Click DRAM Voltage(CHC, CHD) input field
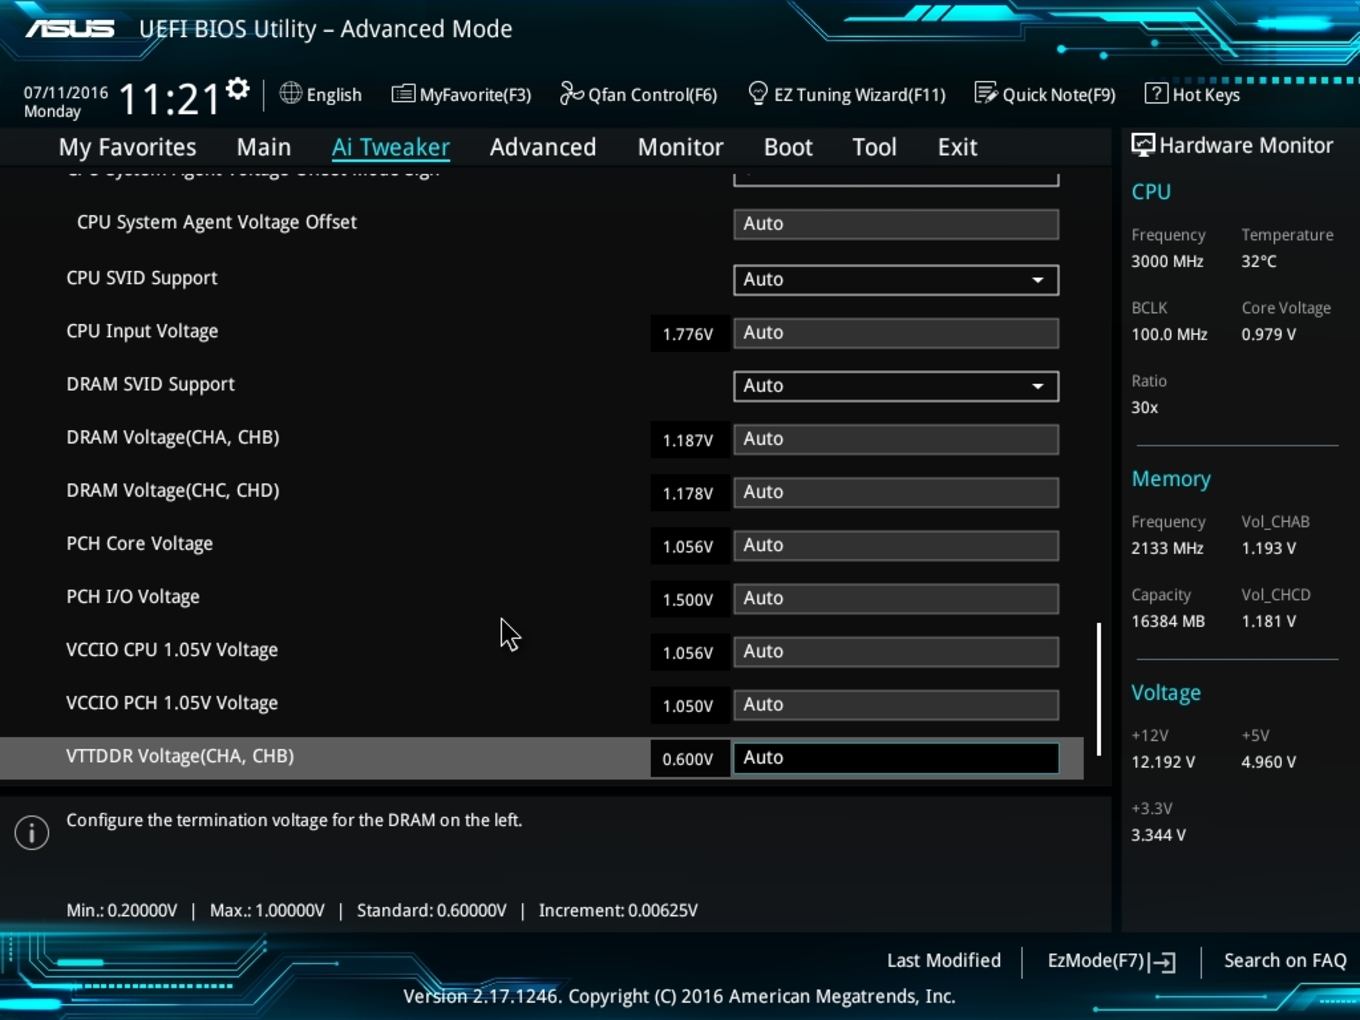Image resolution: width=1360 pixels, height=1020 pixels. tap(896, 492)
